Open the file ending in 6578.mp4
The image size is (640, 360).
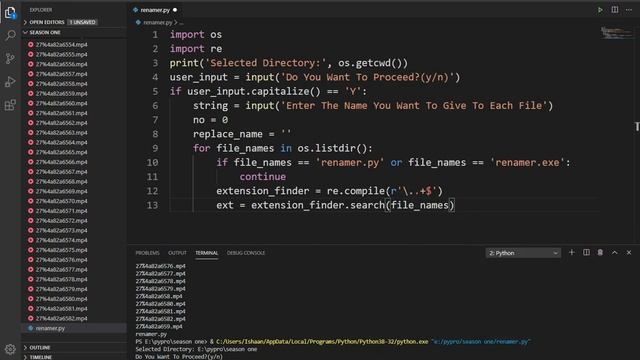click(x=62, y=279)
